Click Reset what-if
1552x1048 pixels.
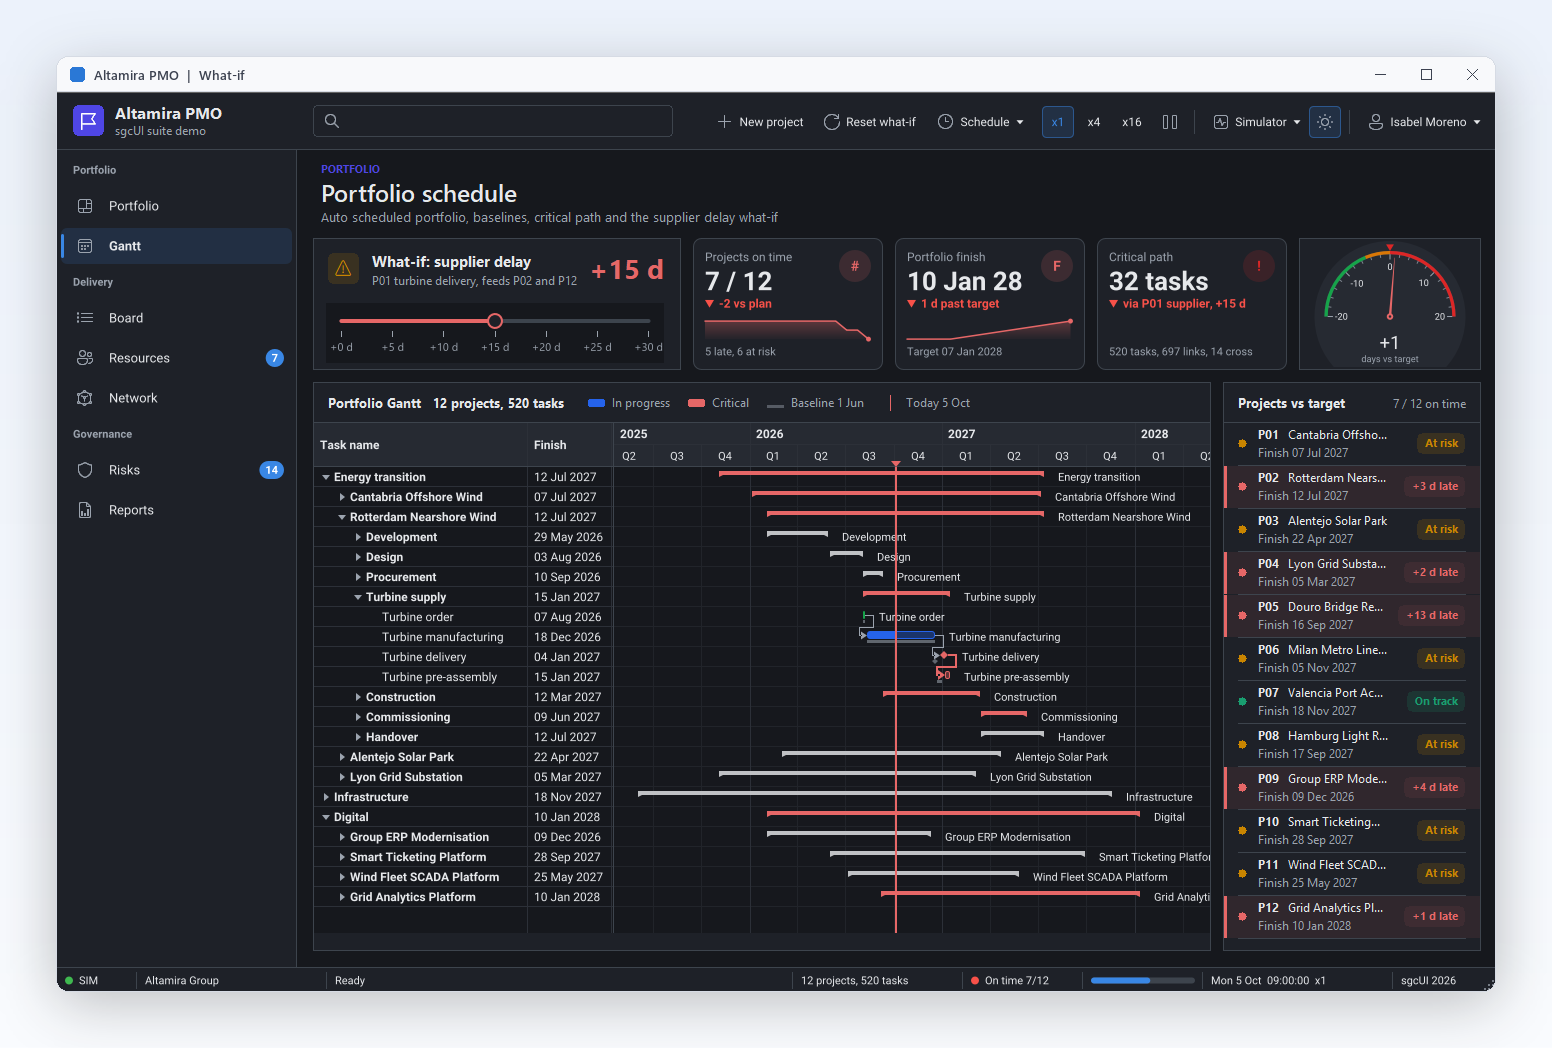click(869, 122)
